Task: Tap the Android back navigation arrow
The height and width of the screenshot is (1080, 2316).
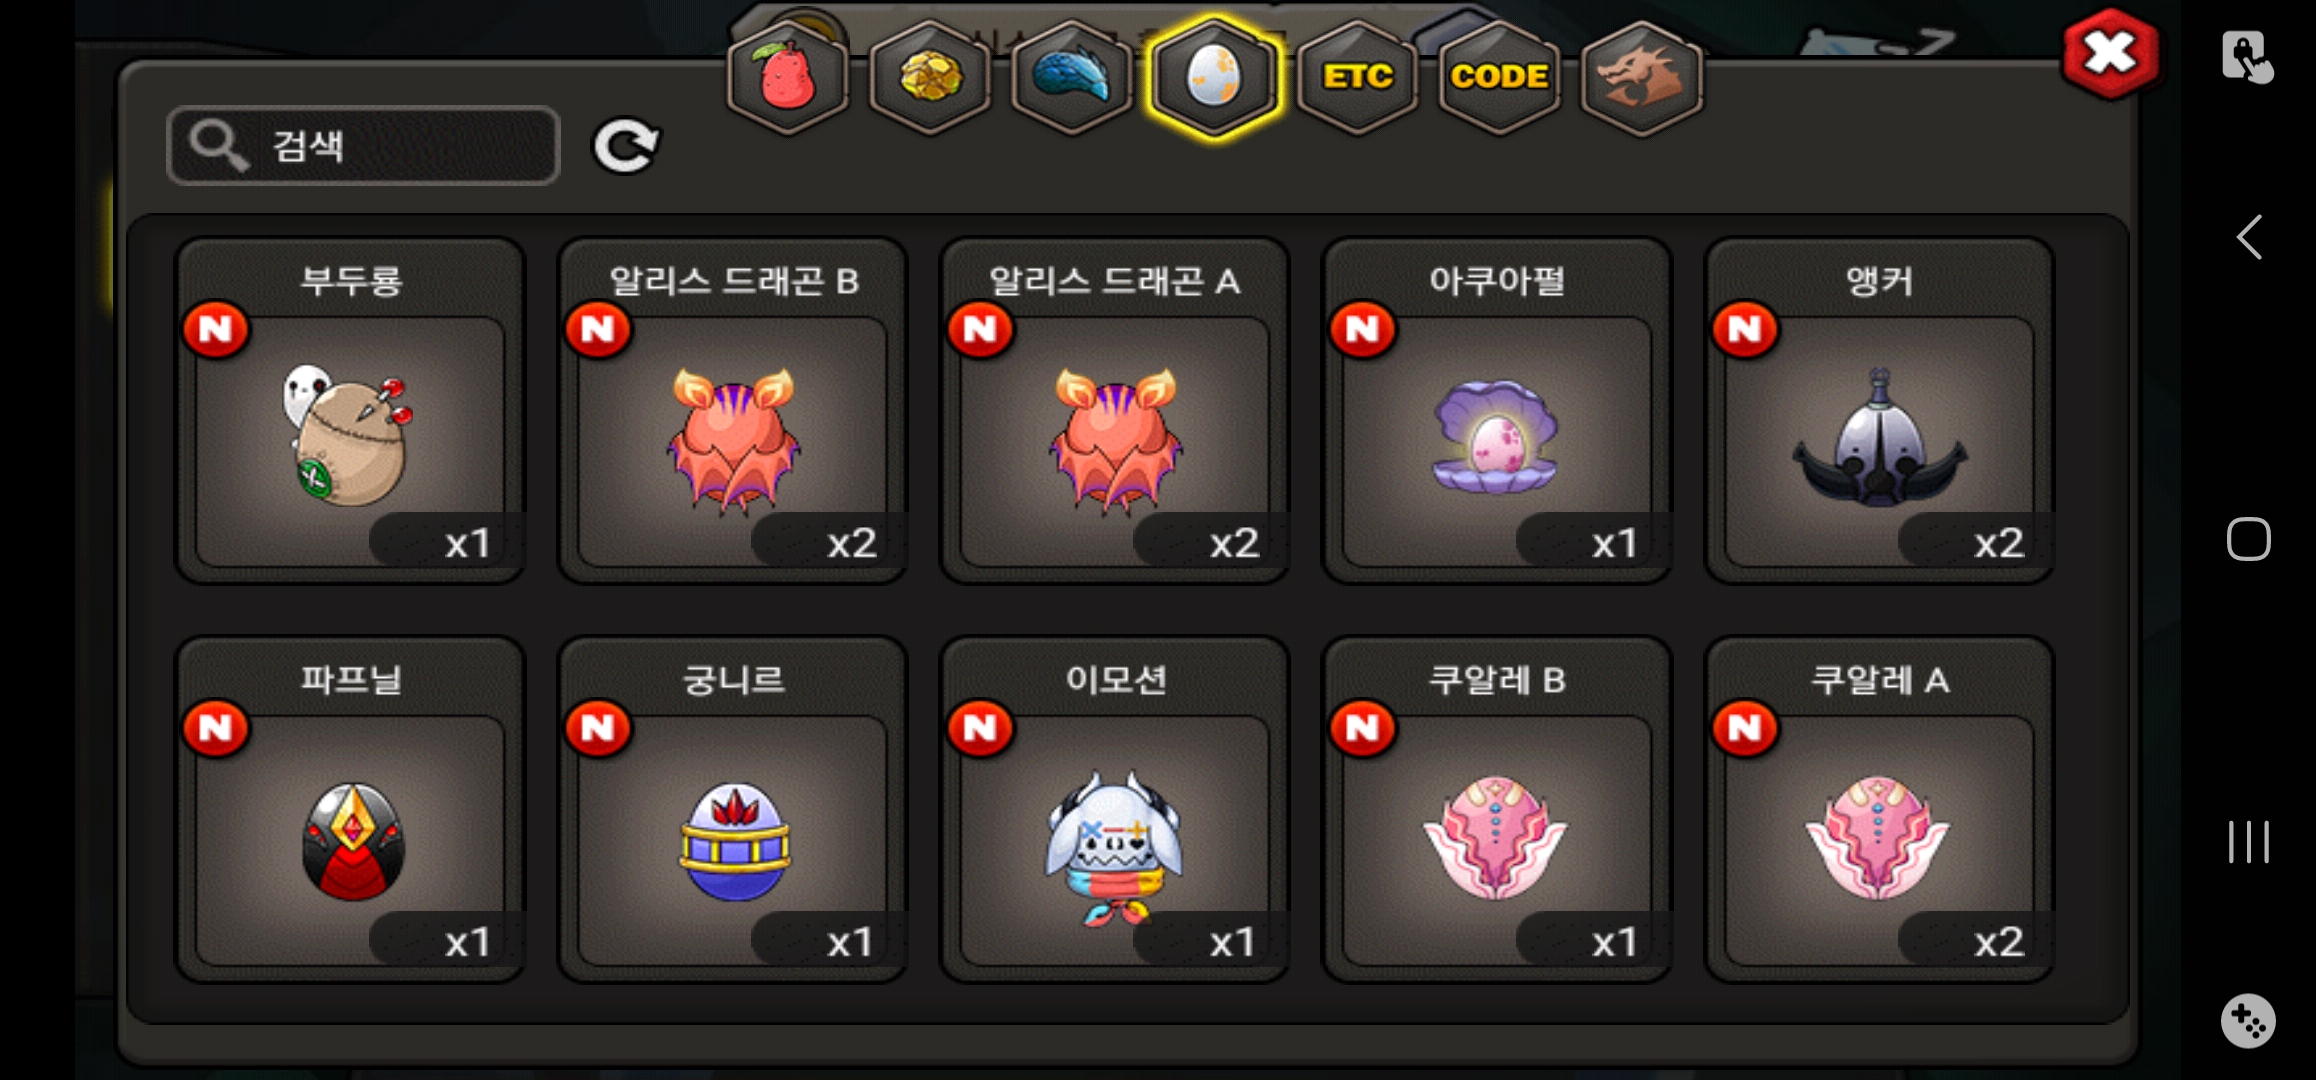Action: (2249, 238)
